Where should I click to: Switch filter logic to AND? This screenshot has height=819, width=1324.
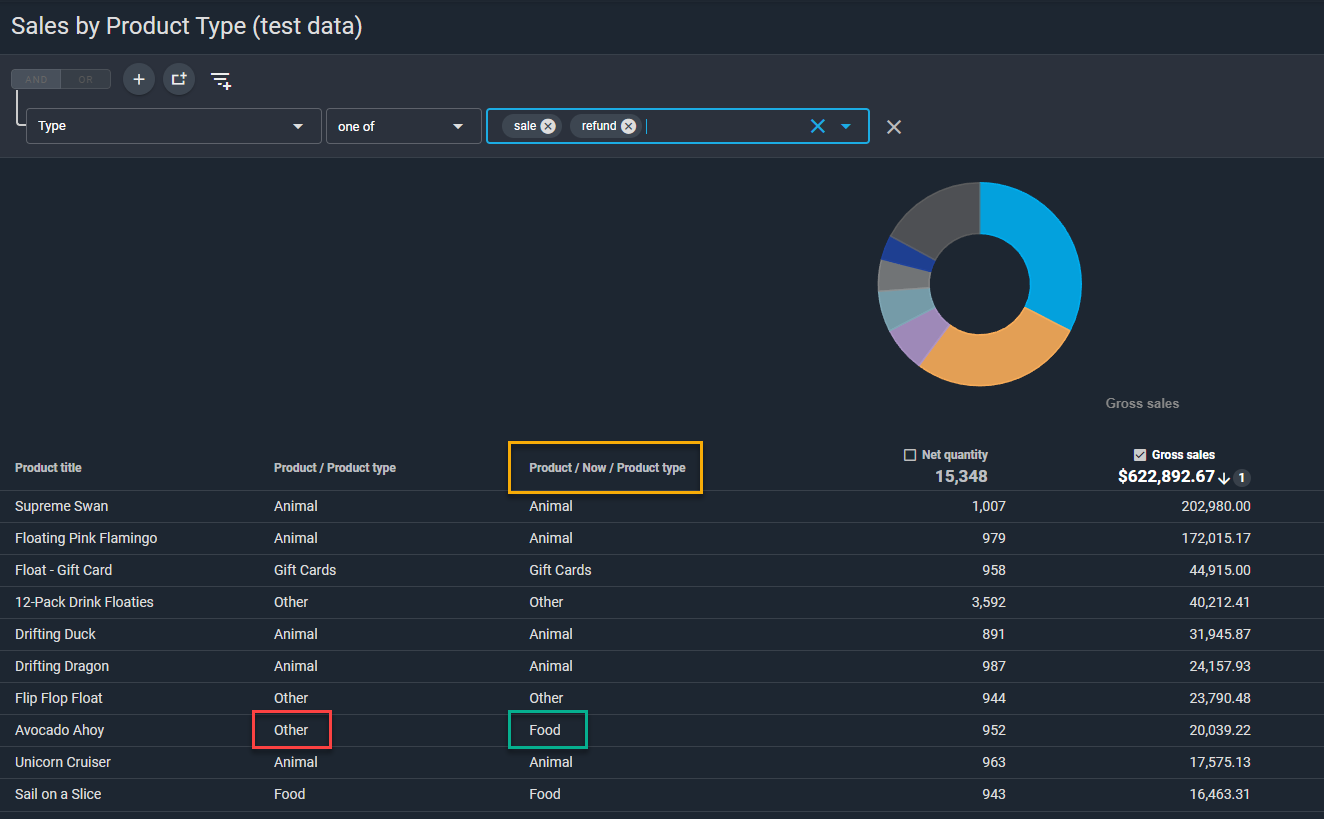[x=36, y=79]
